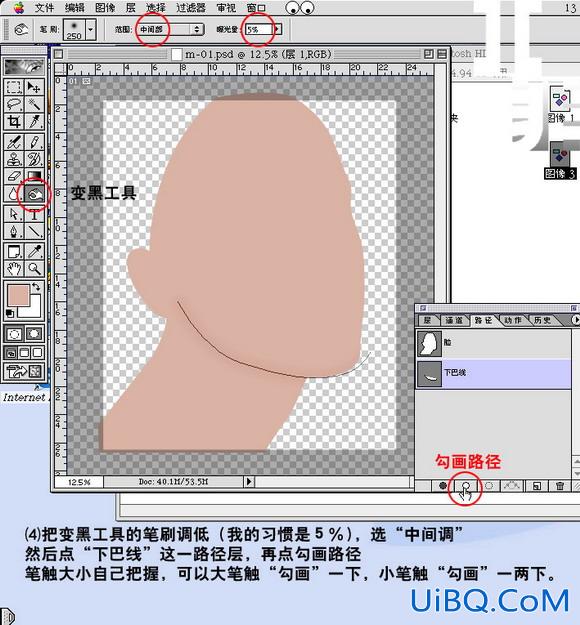580x625 pixels.
Task: Switch to Standard edit mode
Action: click(x=14, y=334)
